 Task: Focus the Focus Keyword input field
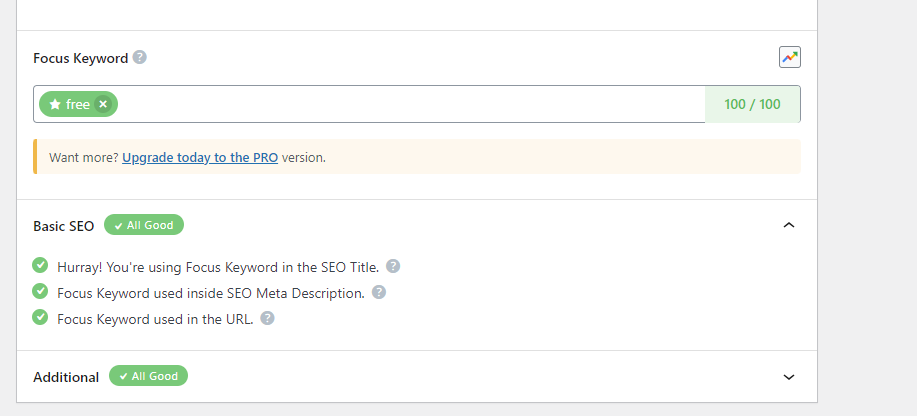[x=400, y=104]
